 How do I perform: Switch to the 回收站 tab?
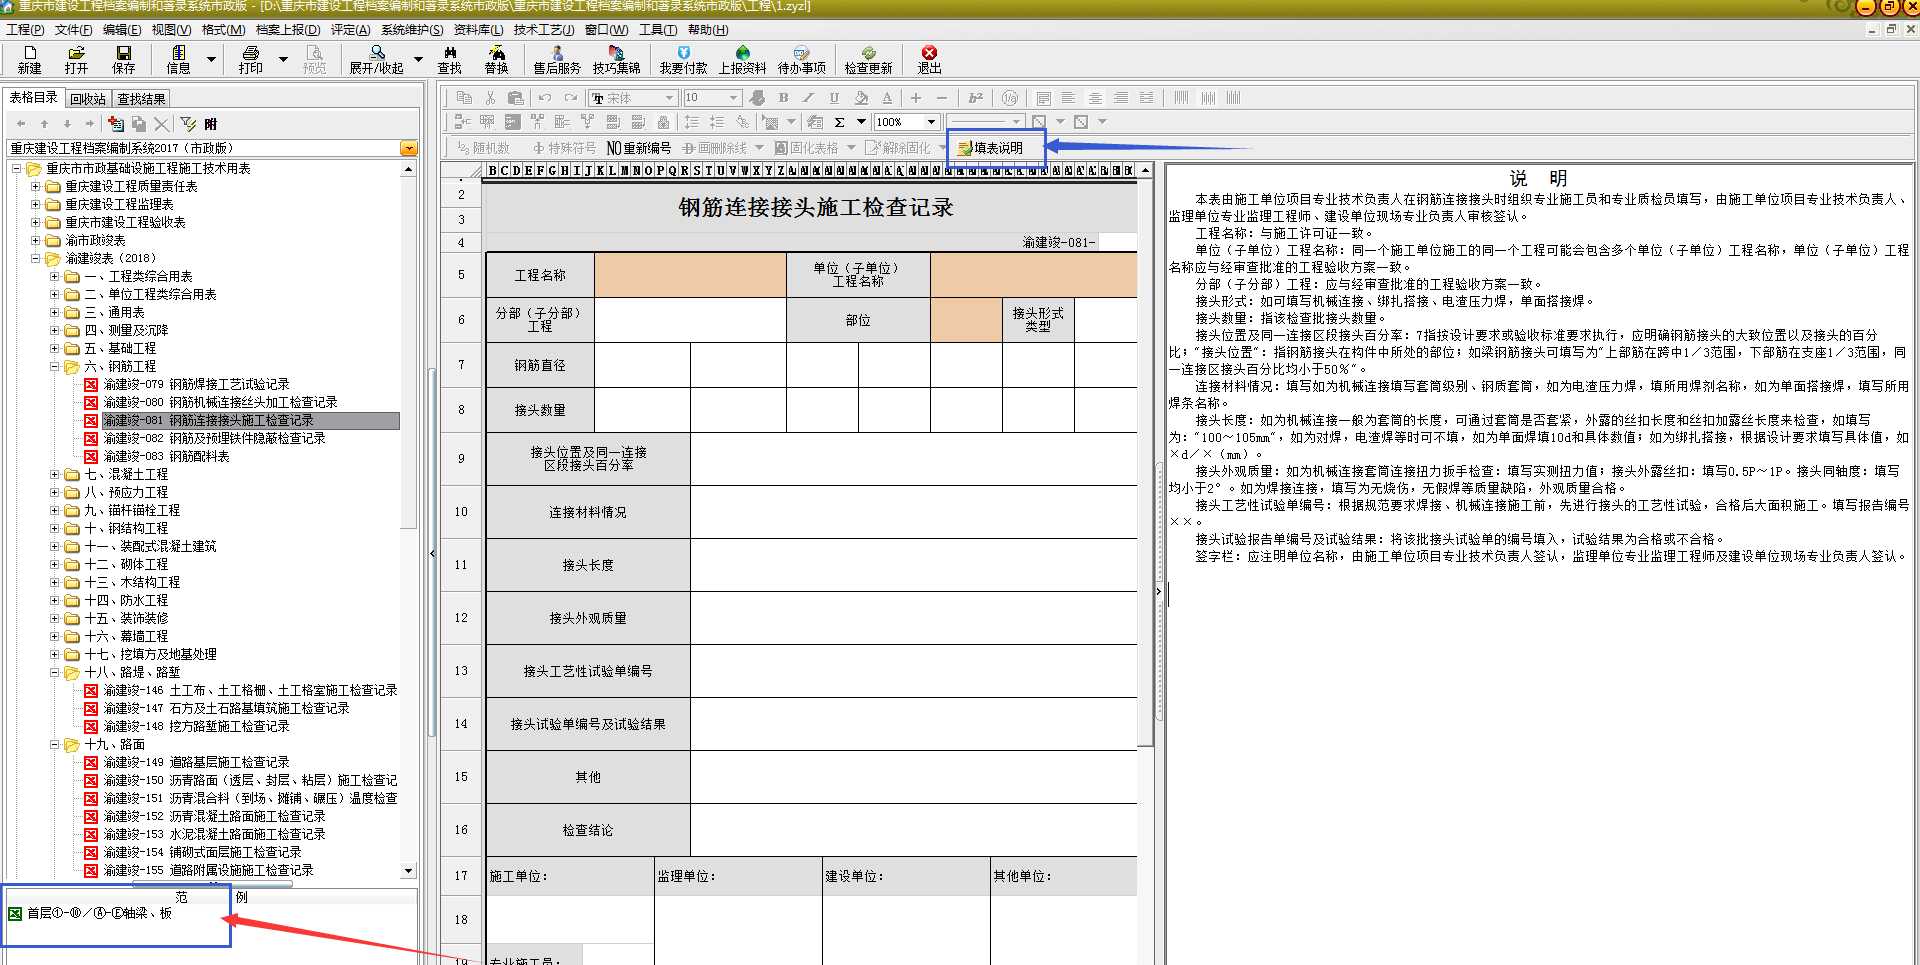[88, 99]
